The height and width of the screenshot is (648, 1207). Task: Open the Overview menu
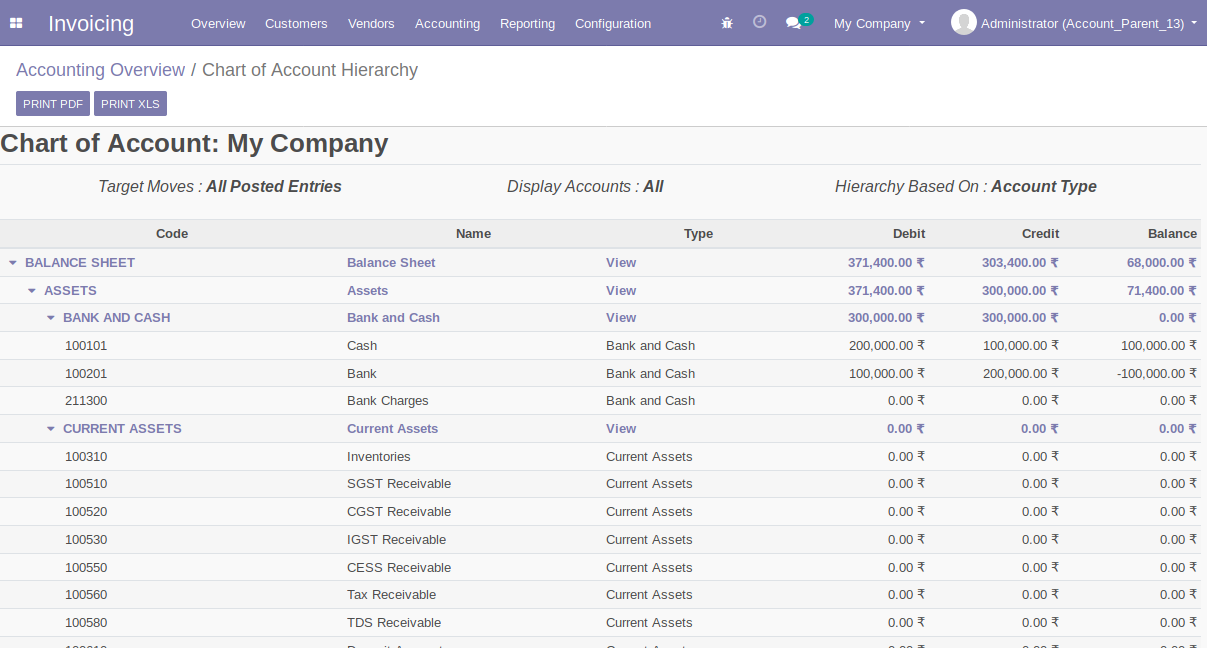click(218, 23)
